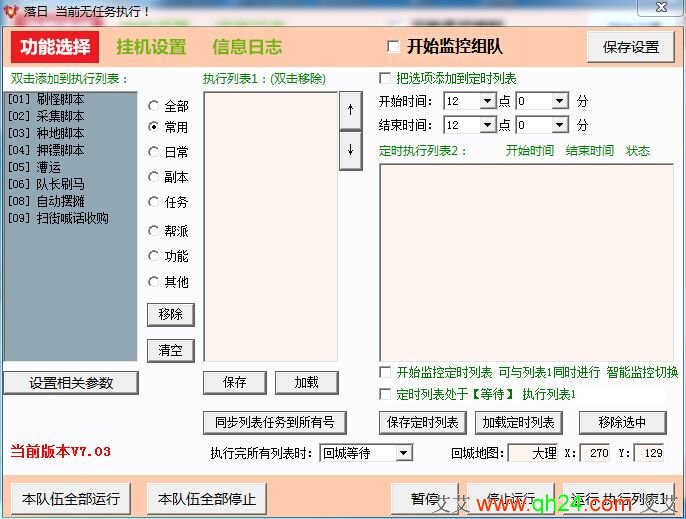Open the 信息日志 tab
686x519 pixels.
coord(247,47)
